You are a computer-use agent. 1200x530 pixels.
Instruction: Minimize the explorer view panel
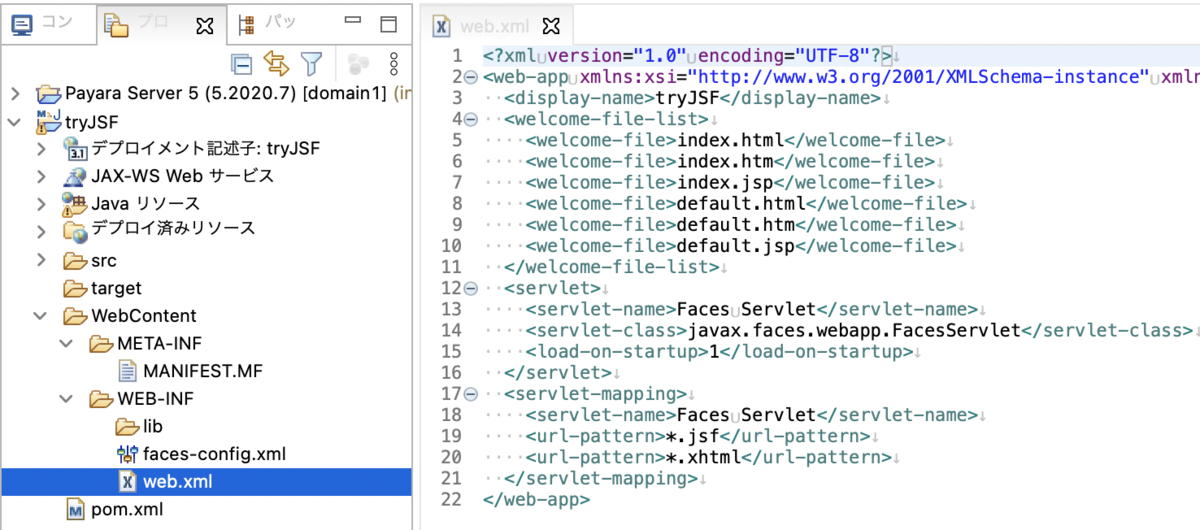point(352,22)
